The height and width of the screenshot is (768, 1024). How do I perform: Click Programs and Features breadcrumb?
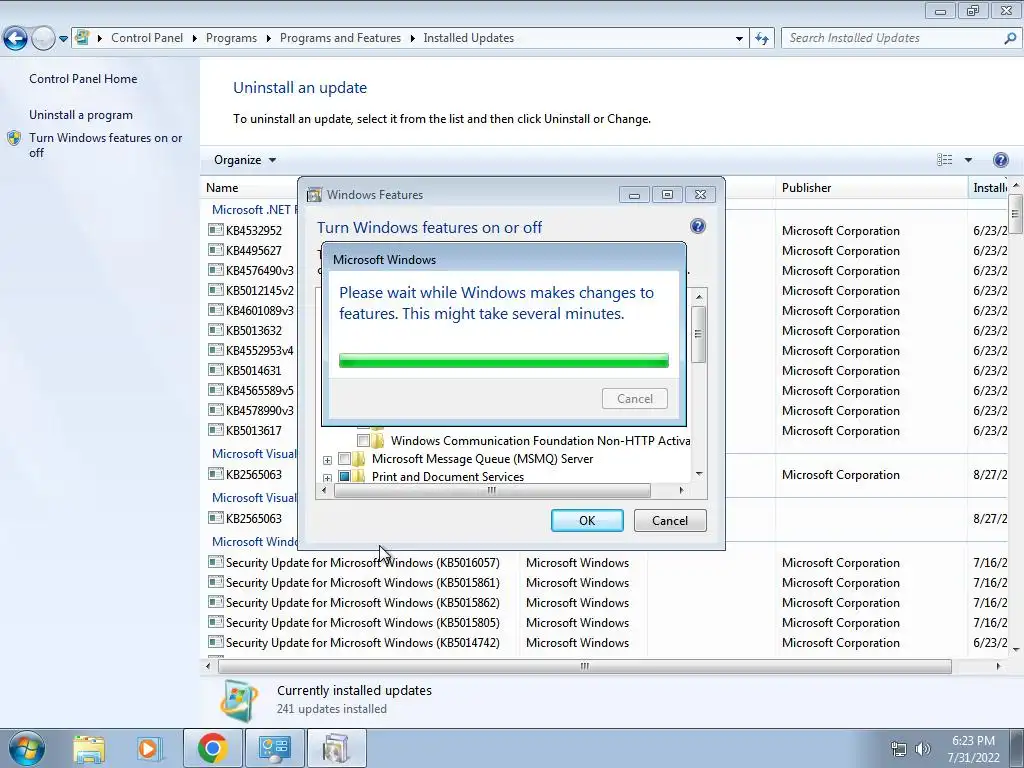click(x=340, y=38)
